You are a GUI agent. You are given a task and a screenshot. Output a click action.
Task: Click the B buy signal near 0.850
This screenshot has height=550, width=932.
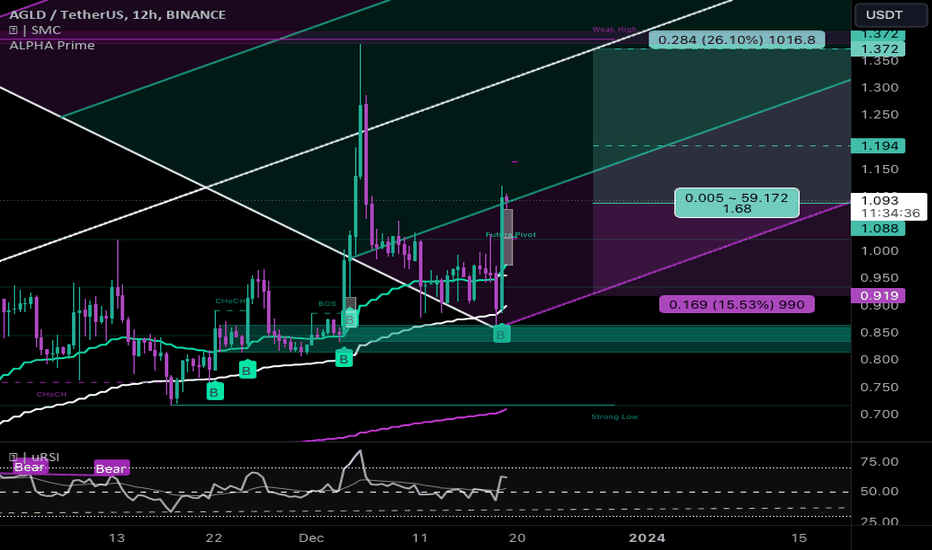(x=500, y=335)
